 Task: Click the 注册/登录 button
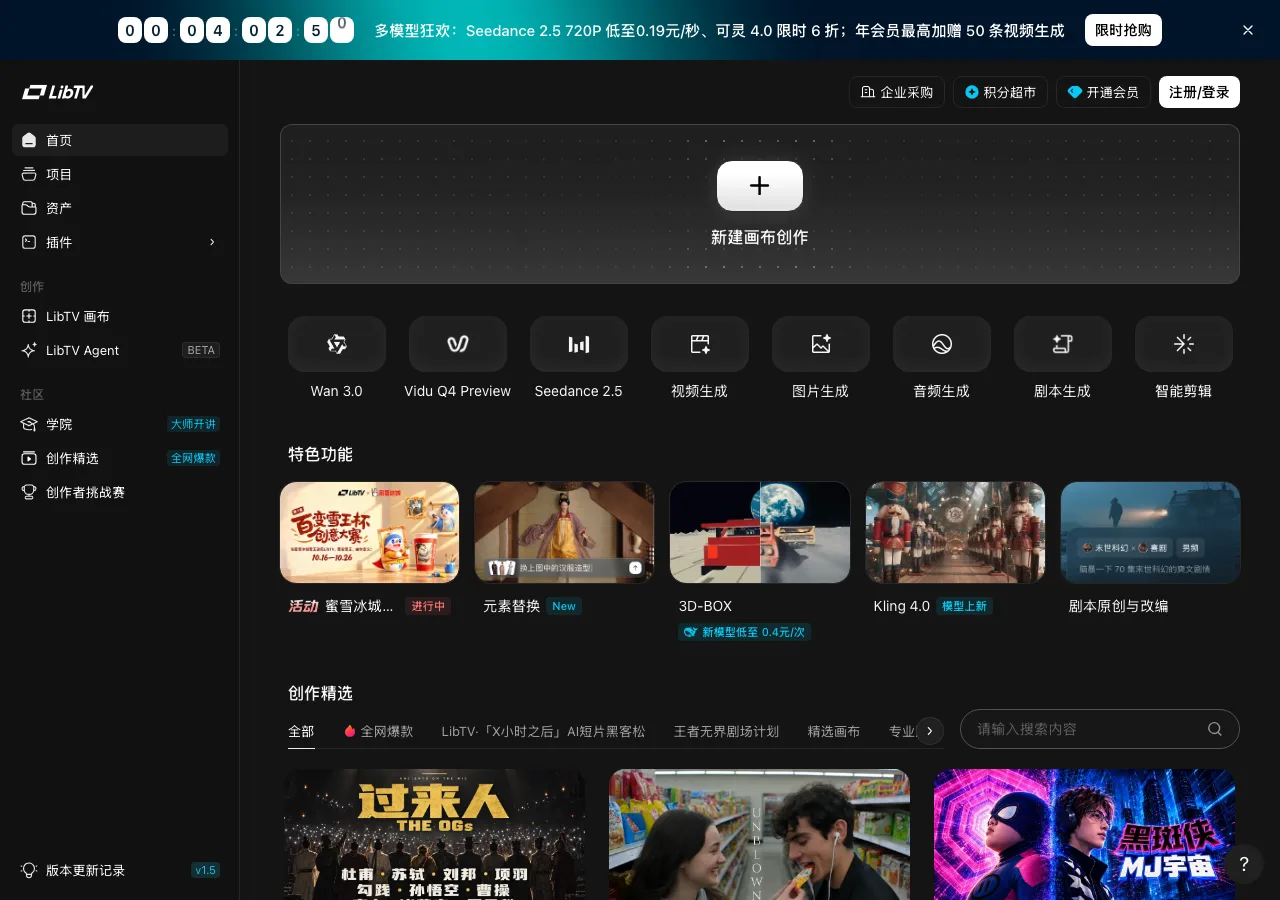(1199, 92)
